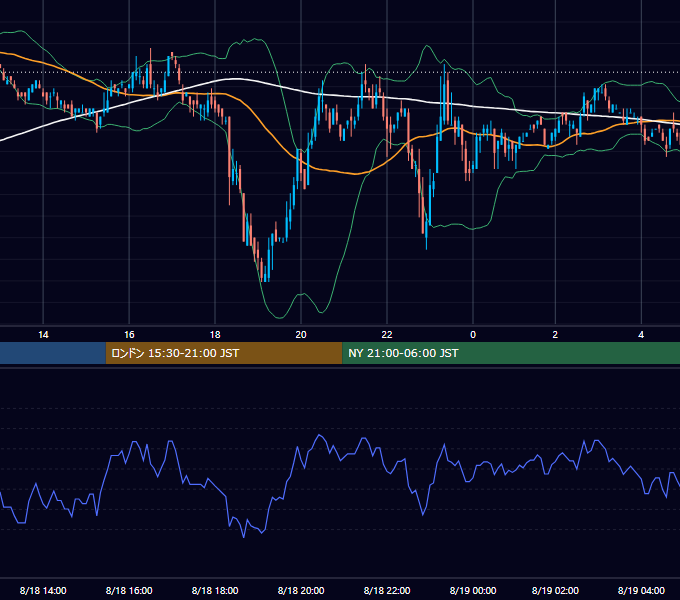Click the 8/19 04:00 time label

(x=641, y=590)
